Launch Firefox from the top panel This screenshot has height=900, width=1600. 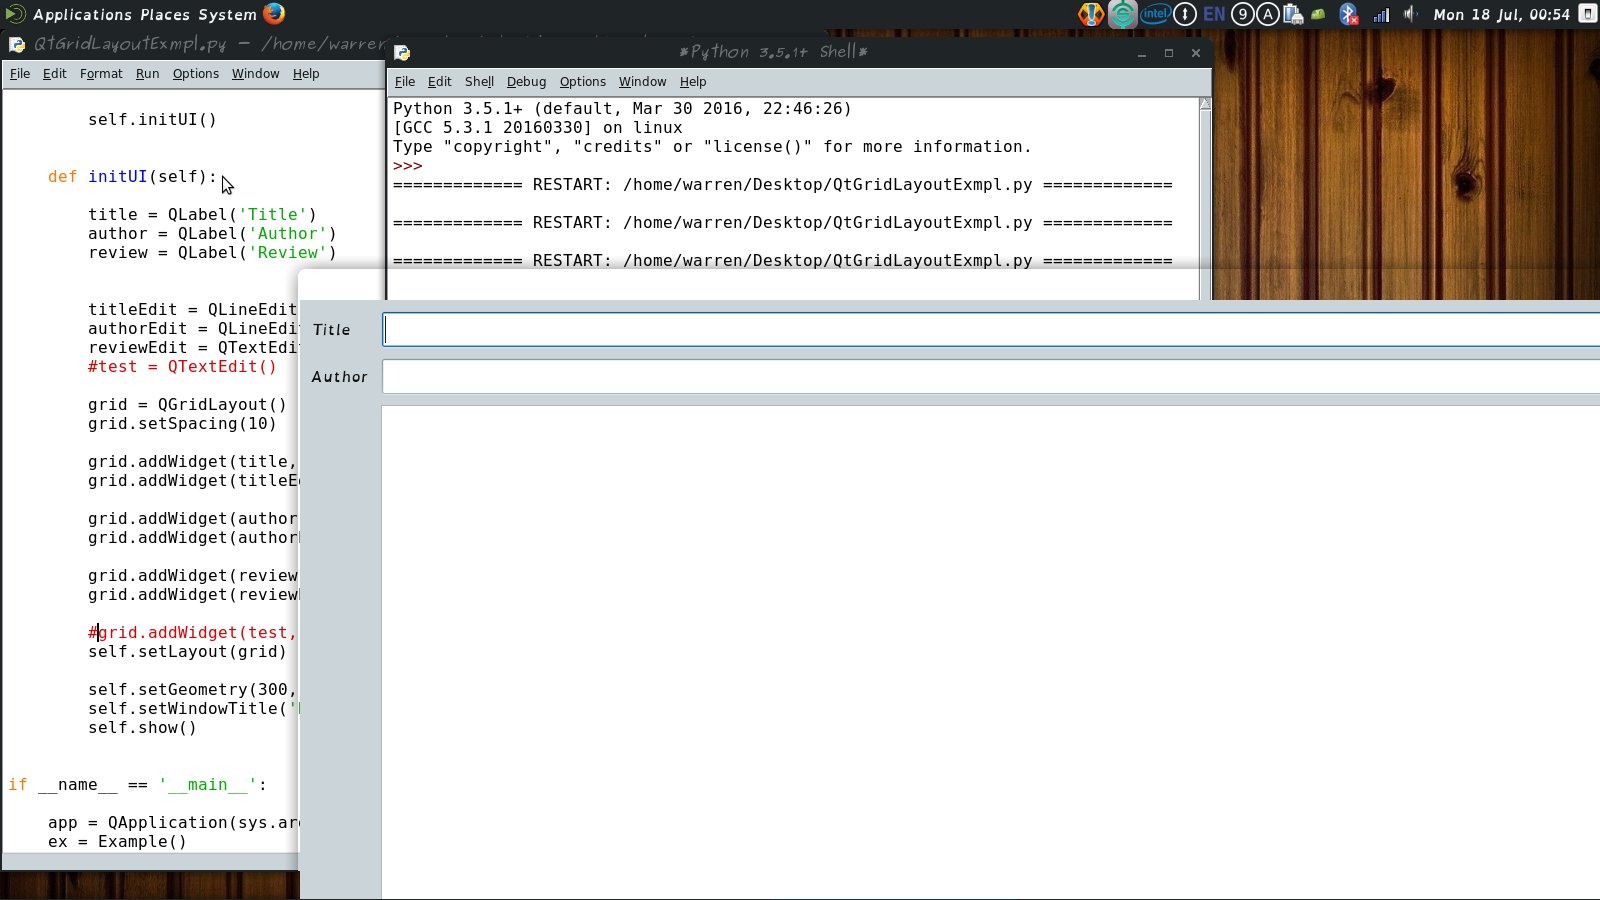pyautogui.click(x=274, y=13)
